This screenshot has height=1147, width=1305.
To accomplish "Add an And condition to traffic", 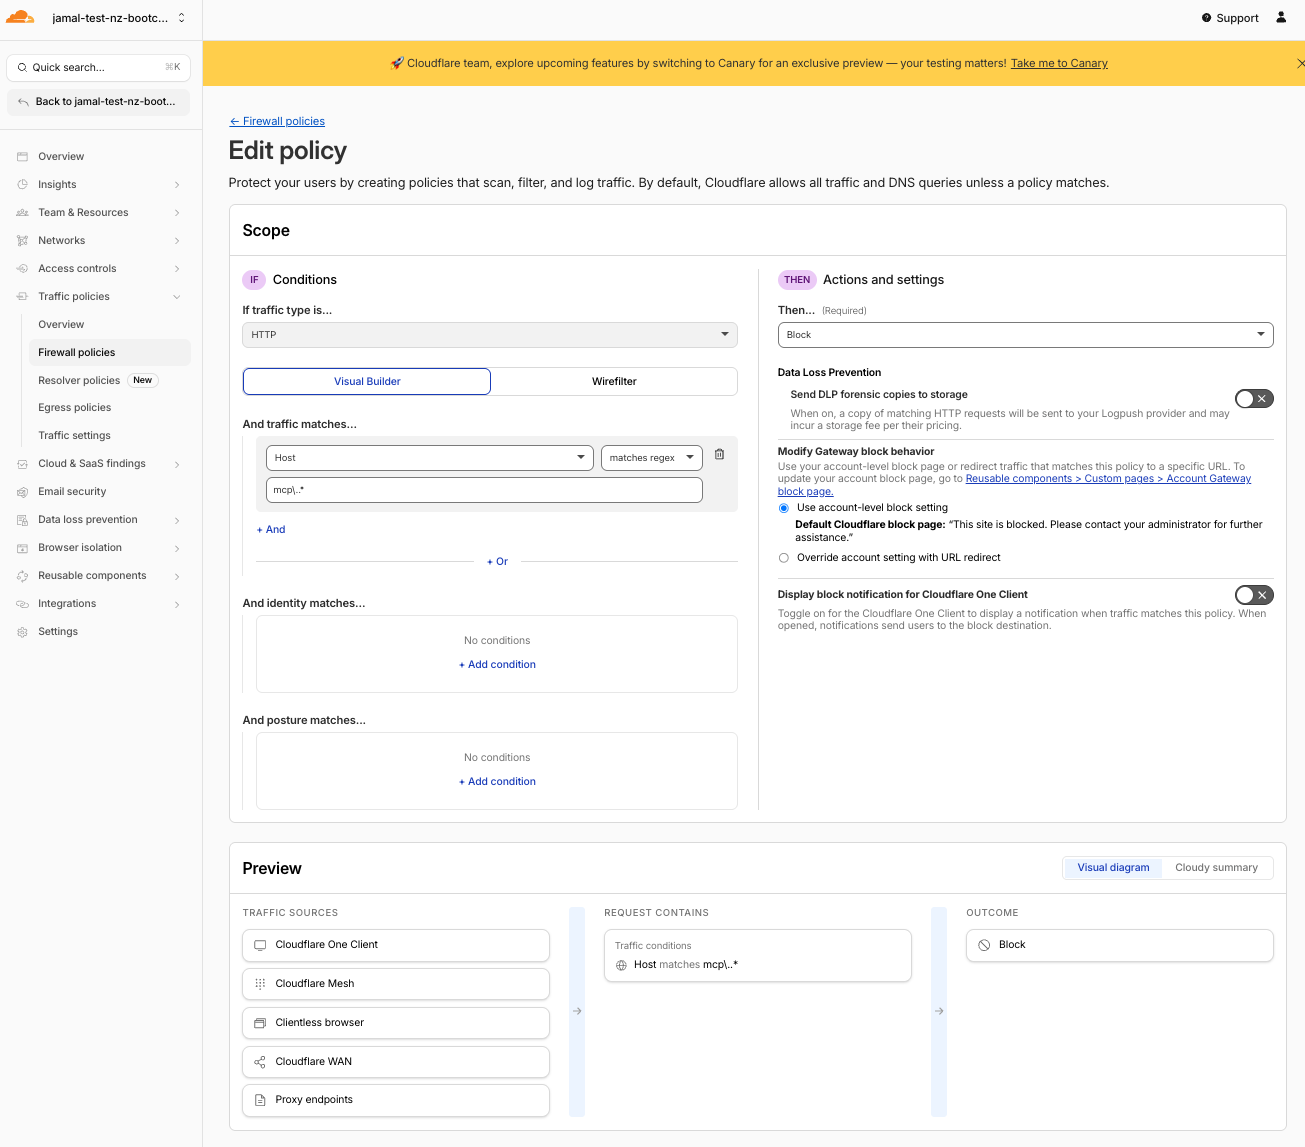I will [271, 530].
